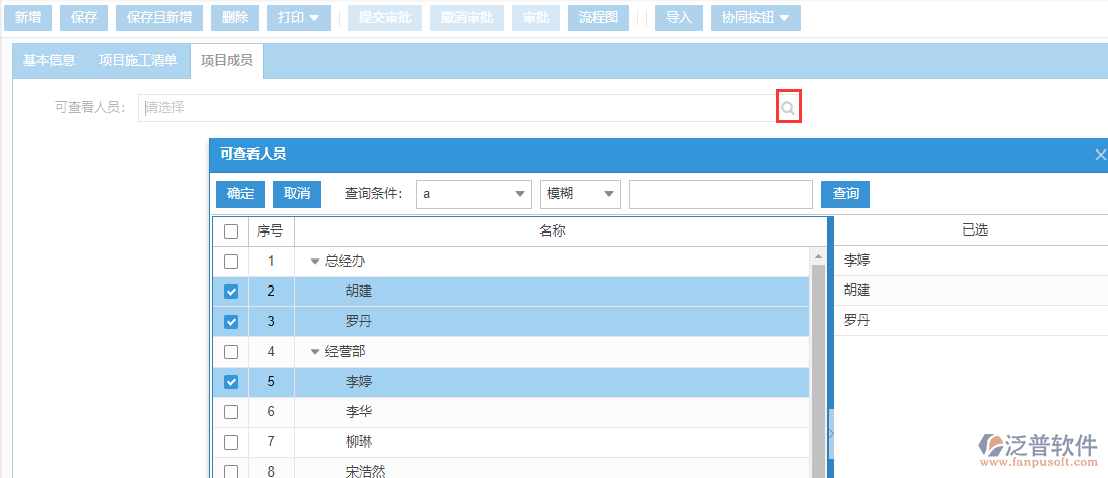Uncheck the checkbox for 李婷
This screenshot has width=1108, height=478.
point(231,382)
